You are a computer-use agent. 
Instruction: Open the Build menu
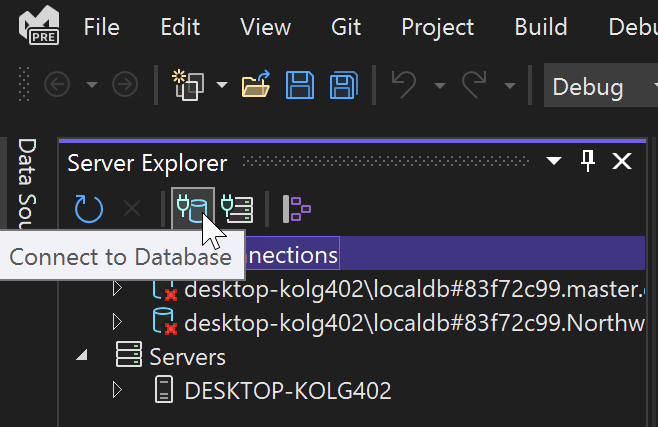pos(541,27)
